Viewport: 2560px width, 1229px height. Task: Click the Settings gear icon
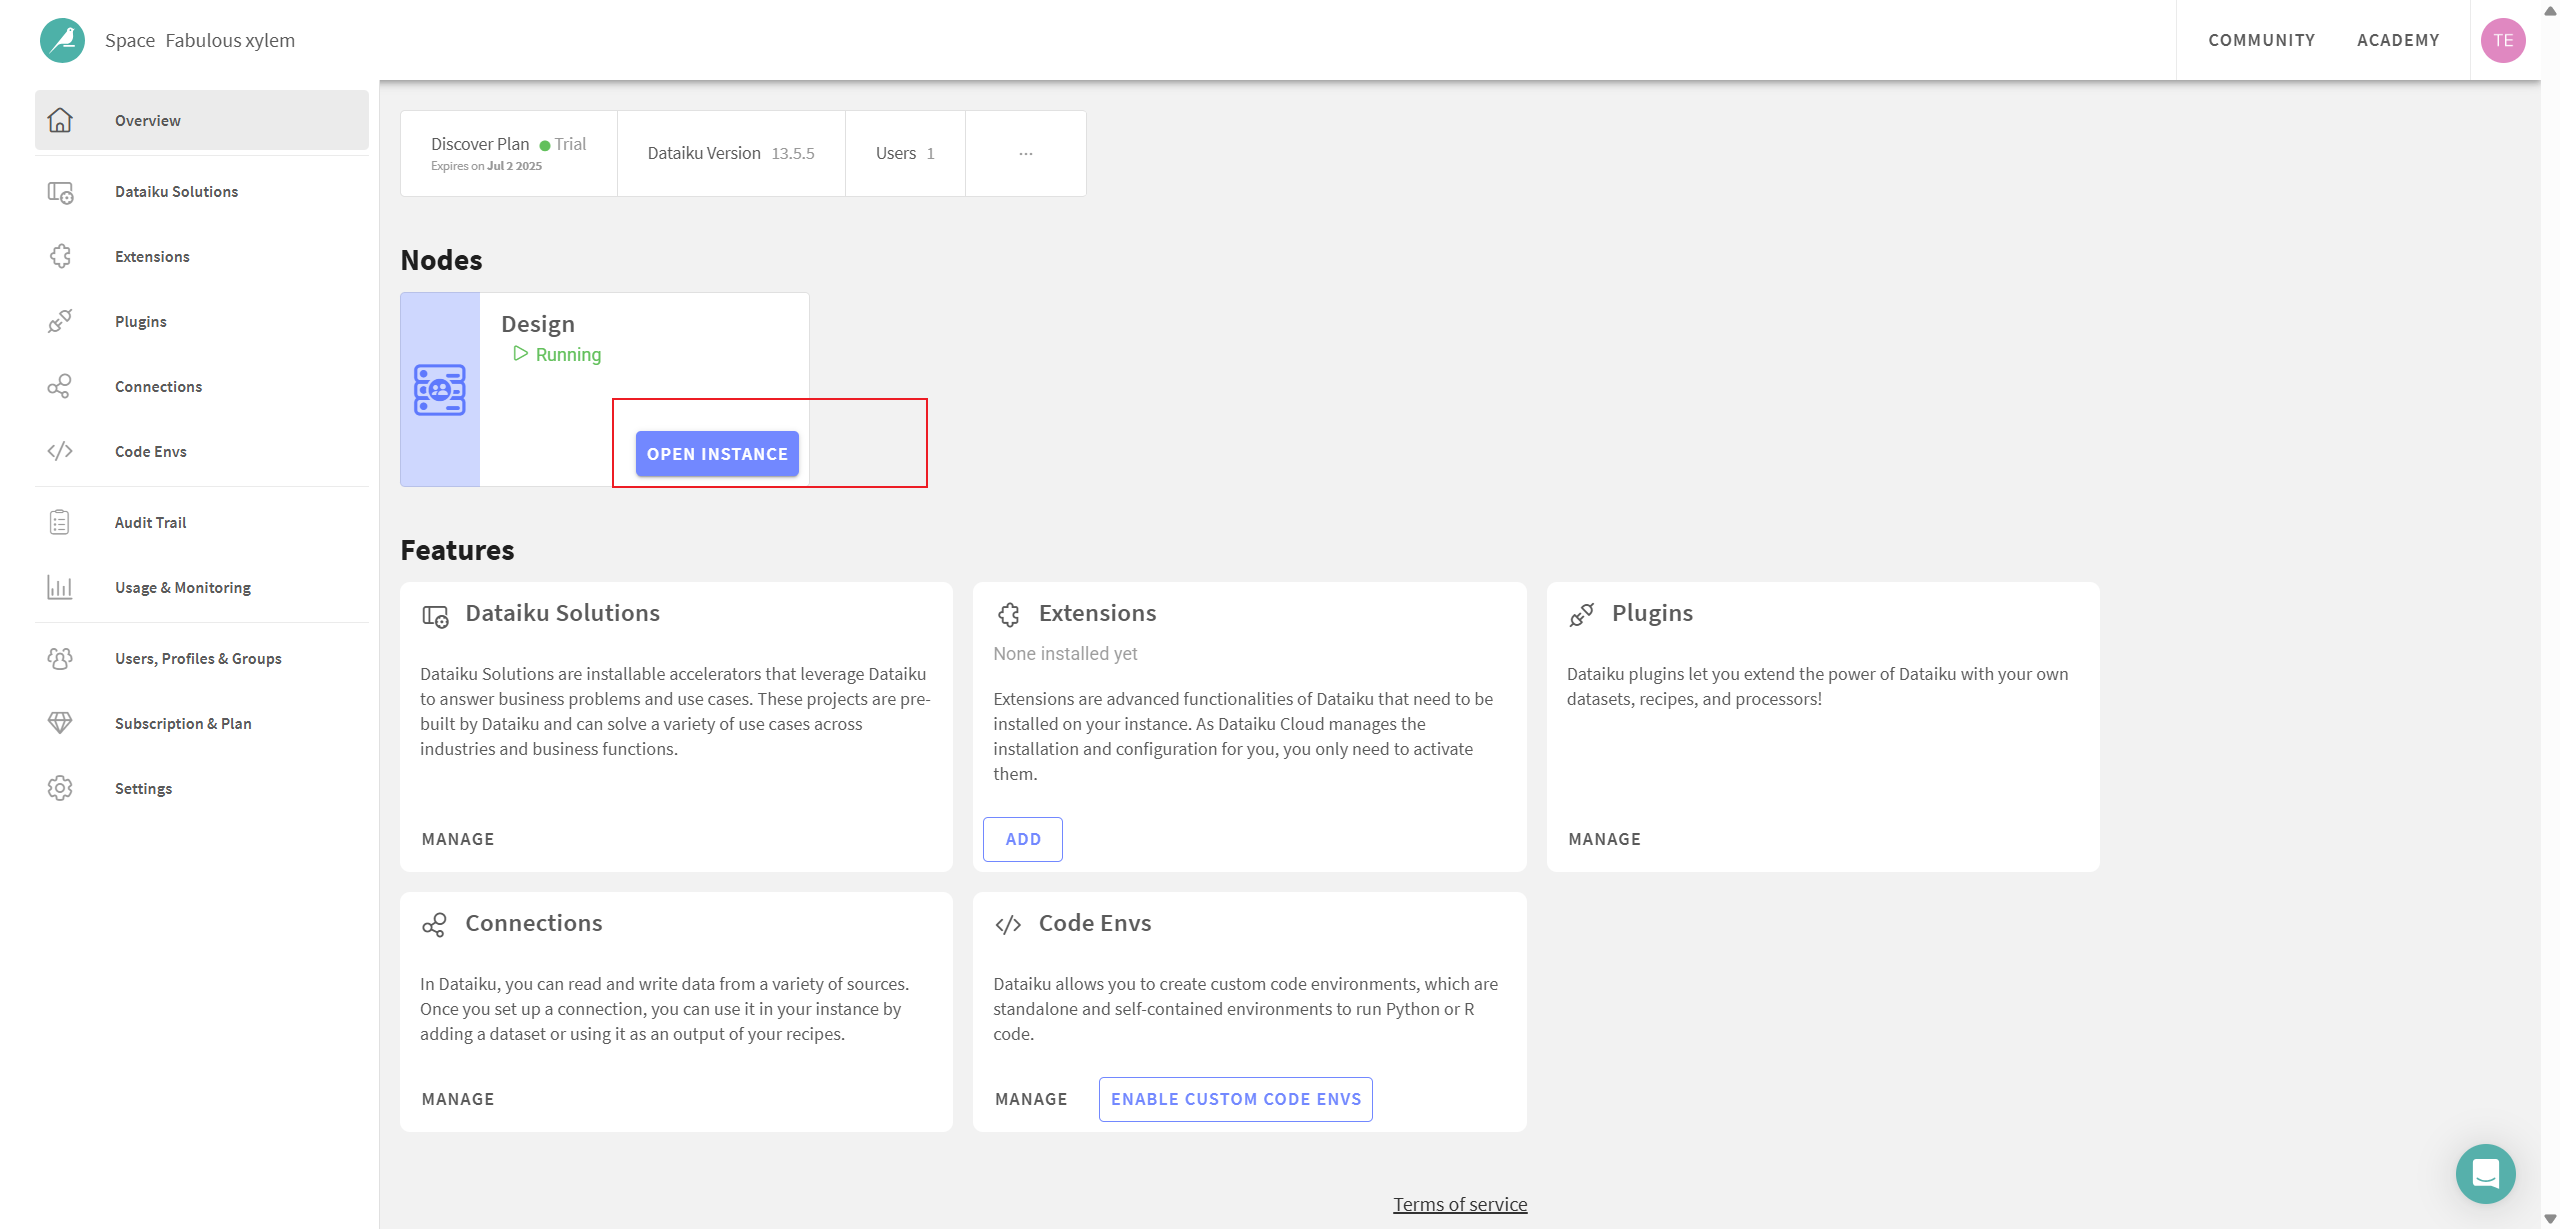[x=60, y=789]
